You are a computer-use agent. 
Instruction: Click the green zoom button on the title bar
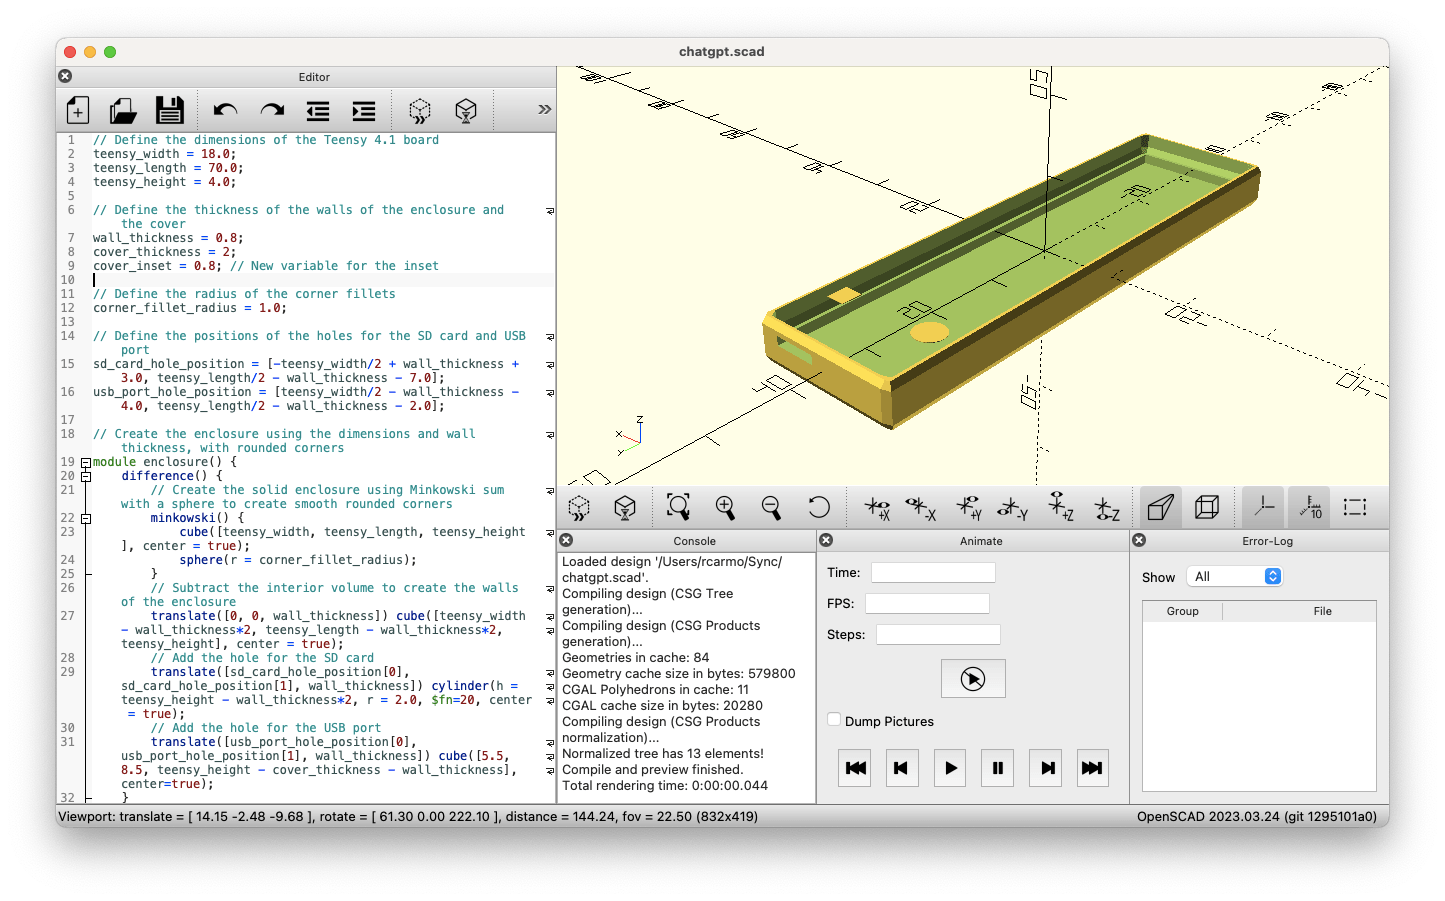(x=110, y=52)
